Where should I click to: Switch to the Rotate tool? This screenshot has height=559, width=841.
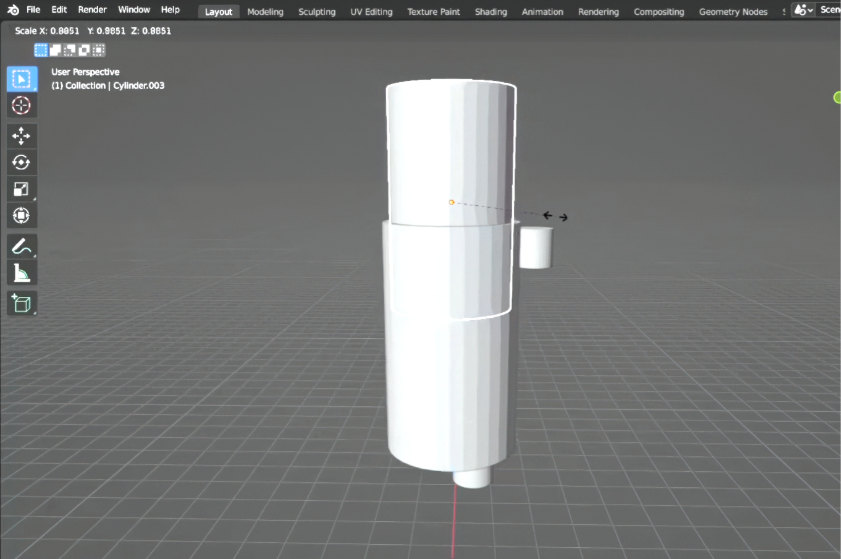21,162
